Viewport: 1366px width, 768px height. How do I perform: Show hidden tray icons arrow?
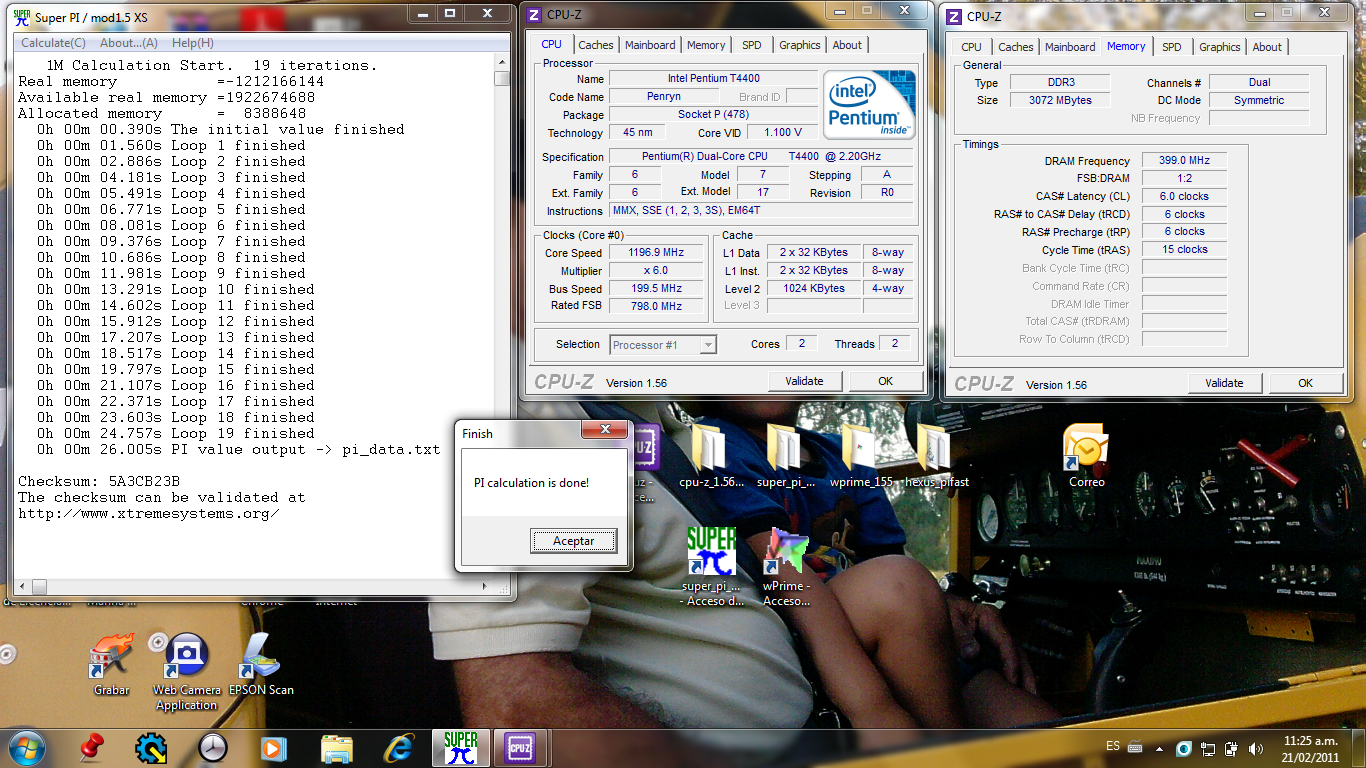point(1161,748)
